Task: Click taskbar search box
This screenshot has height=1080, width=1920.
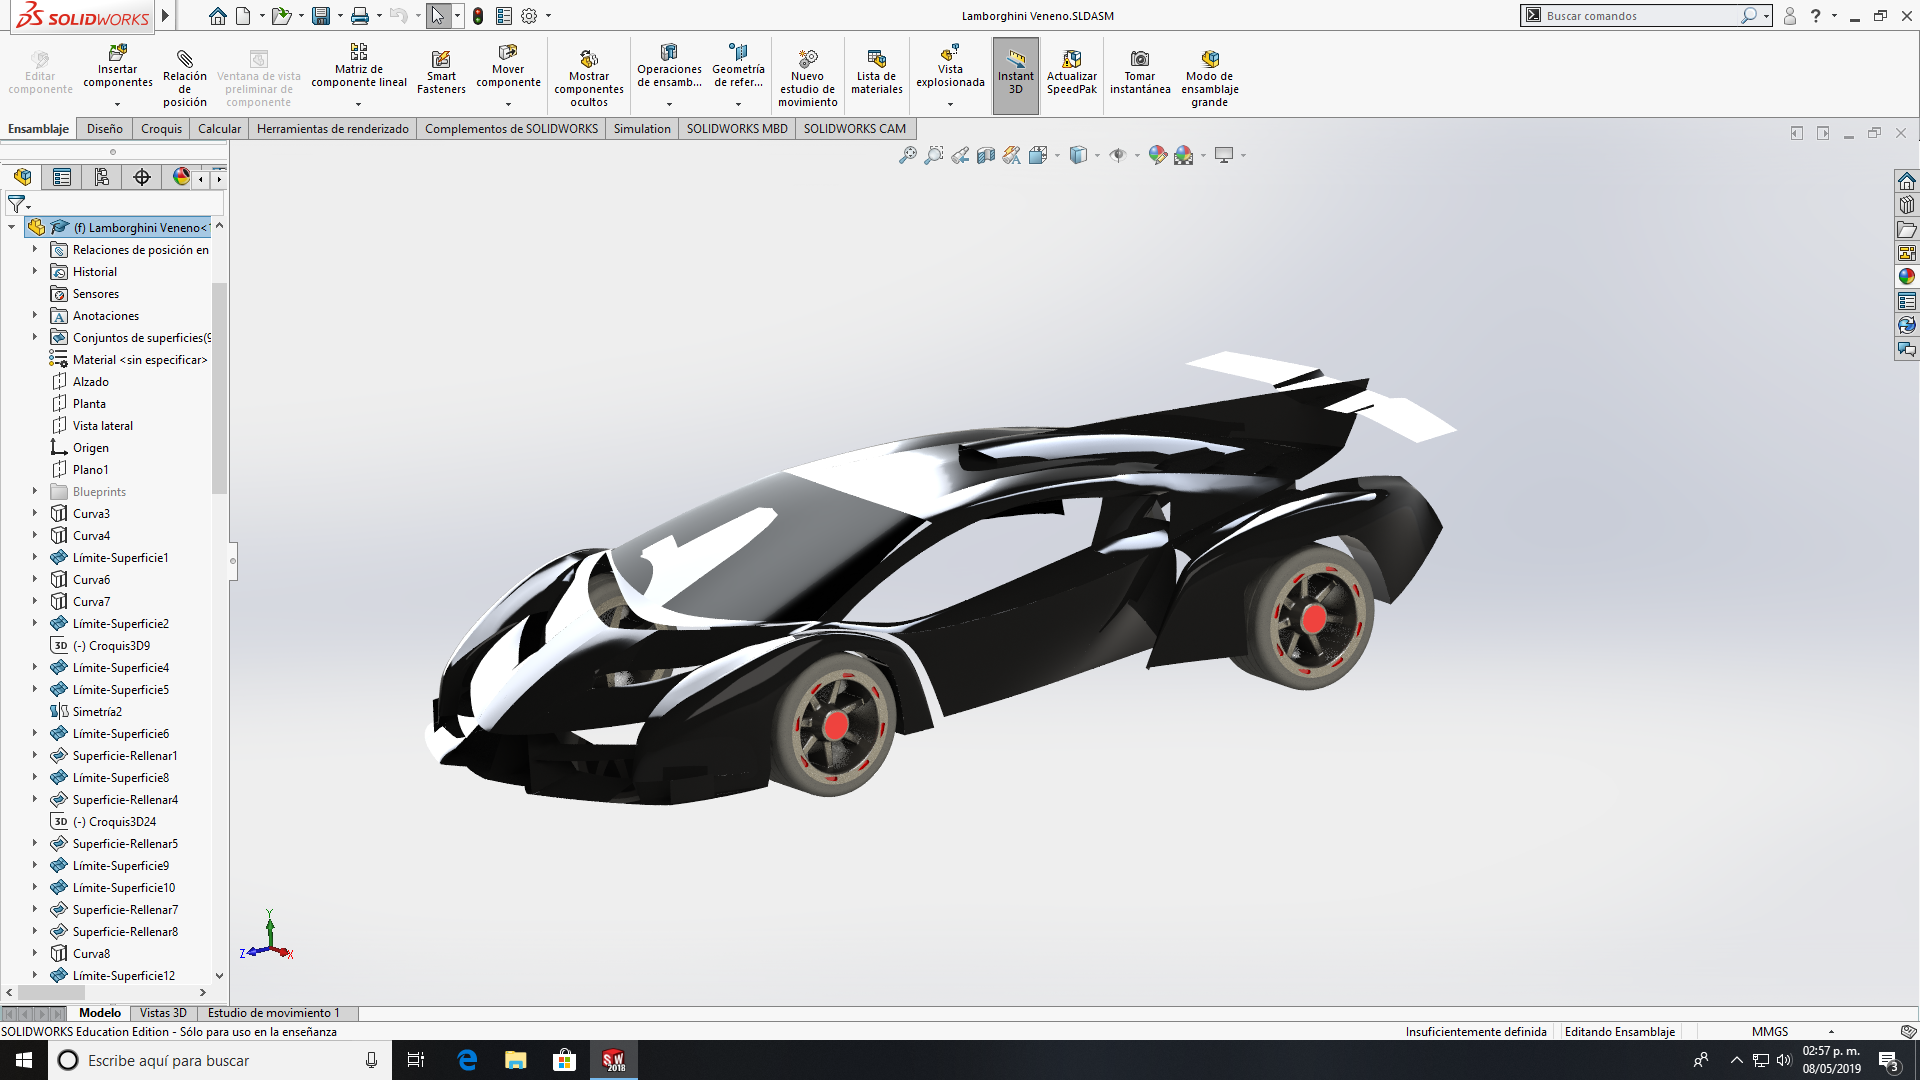Action: coord(220,1060)
